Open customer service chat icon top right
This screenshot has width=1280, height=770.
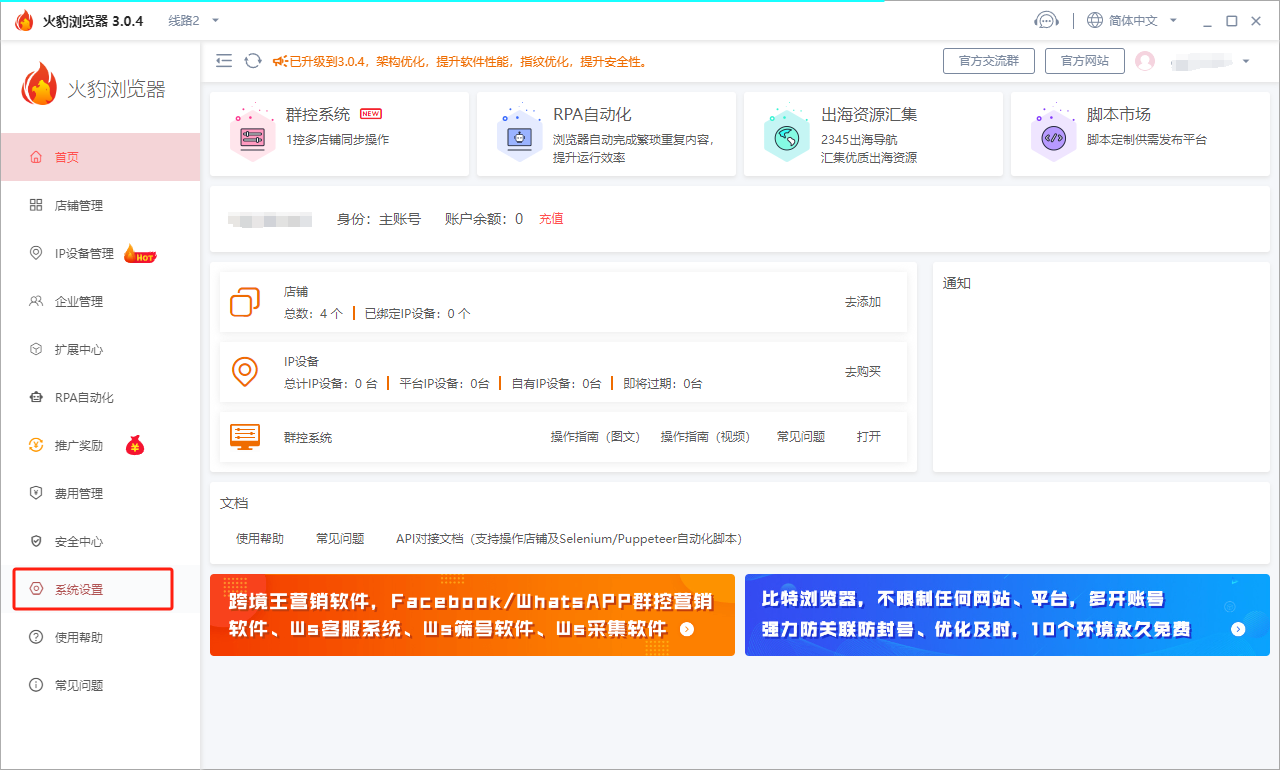[x=1046, y=19]
